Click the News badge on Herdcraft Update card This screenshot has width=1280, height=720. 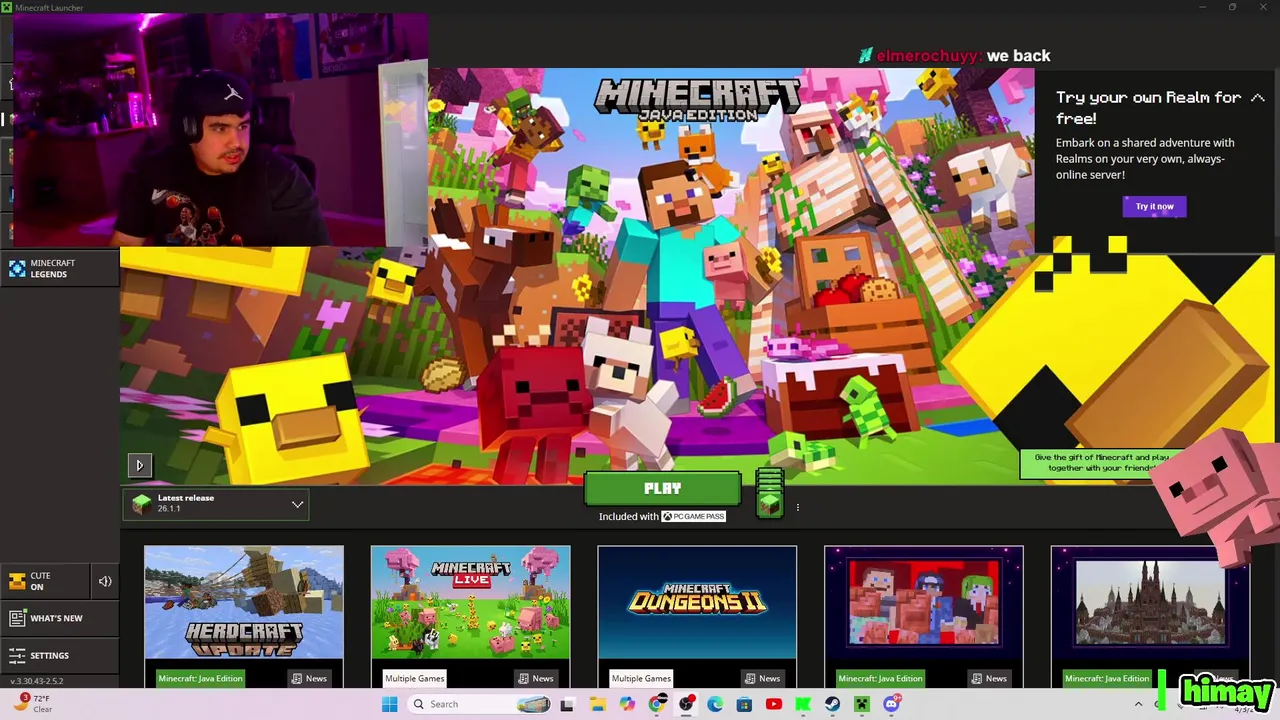pyautogui.click(x=309, y=678)
